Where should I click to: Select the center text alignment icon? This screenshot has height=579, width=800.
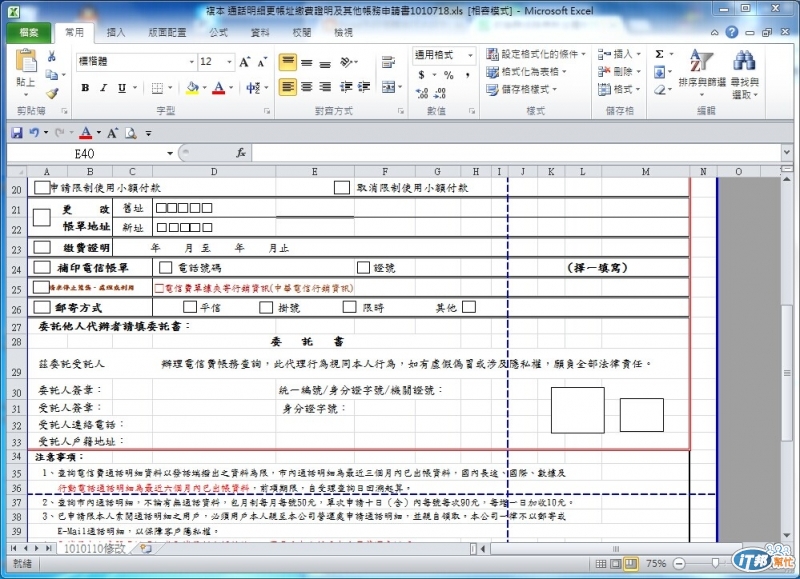coord(307,87)
